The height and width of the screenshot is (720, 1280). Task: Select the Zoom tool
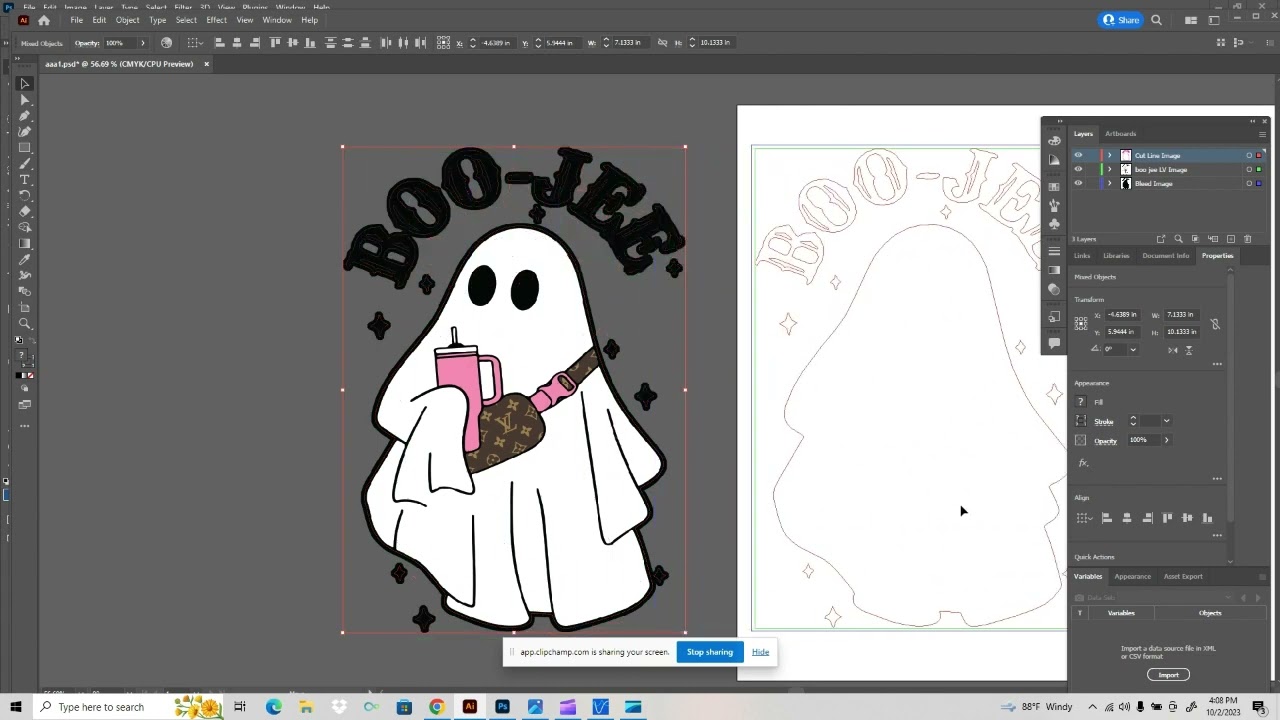25,323
